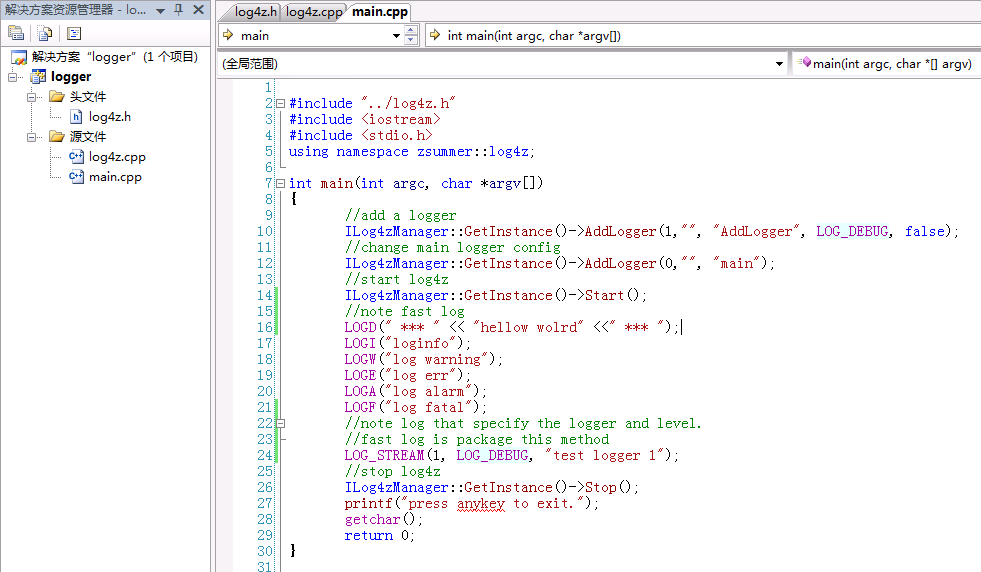Select main.cpp in the Solution Explorer
Viewport: 981px width, 572px height.
point(114,177)
